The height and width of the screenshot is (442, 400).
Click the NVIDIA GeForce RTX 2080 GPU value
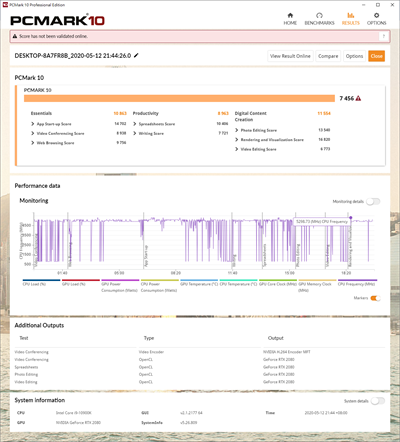coord(78,422)
